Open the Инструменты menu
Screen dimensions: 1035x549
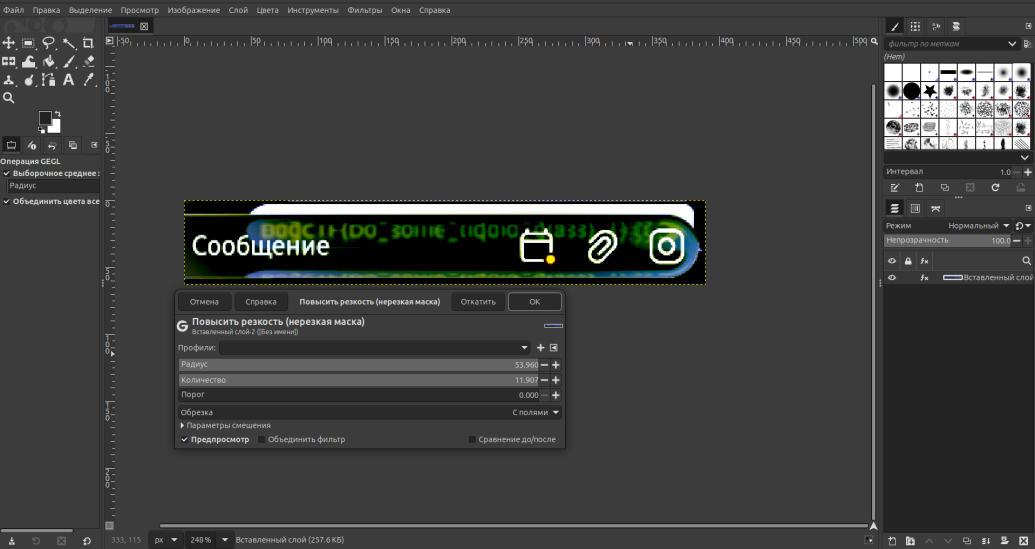(313, 10)
